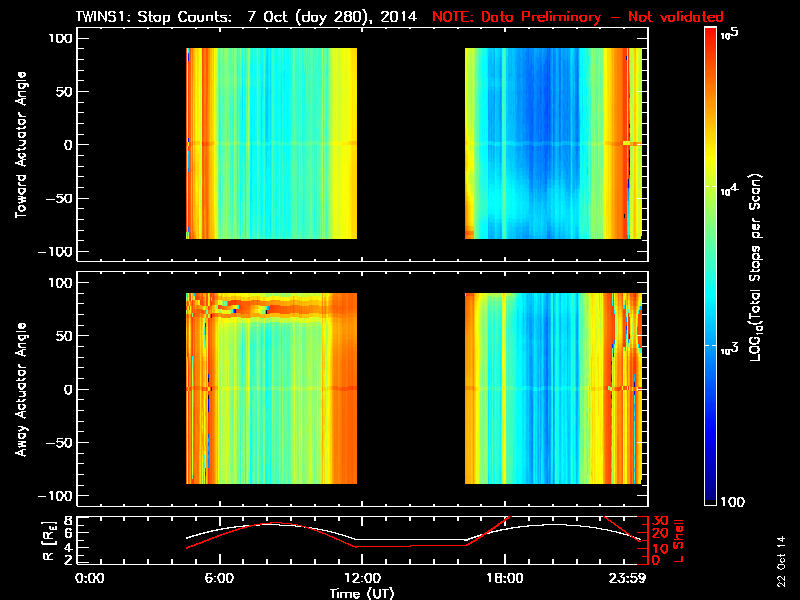Click the vertical rainbow color bar

[x=711, y=268]
